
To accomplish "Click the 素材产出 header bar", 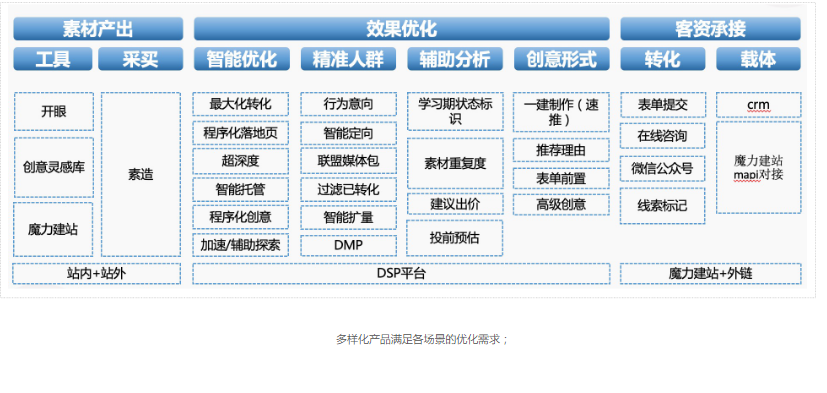I will tap(98, 28).
